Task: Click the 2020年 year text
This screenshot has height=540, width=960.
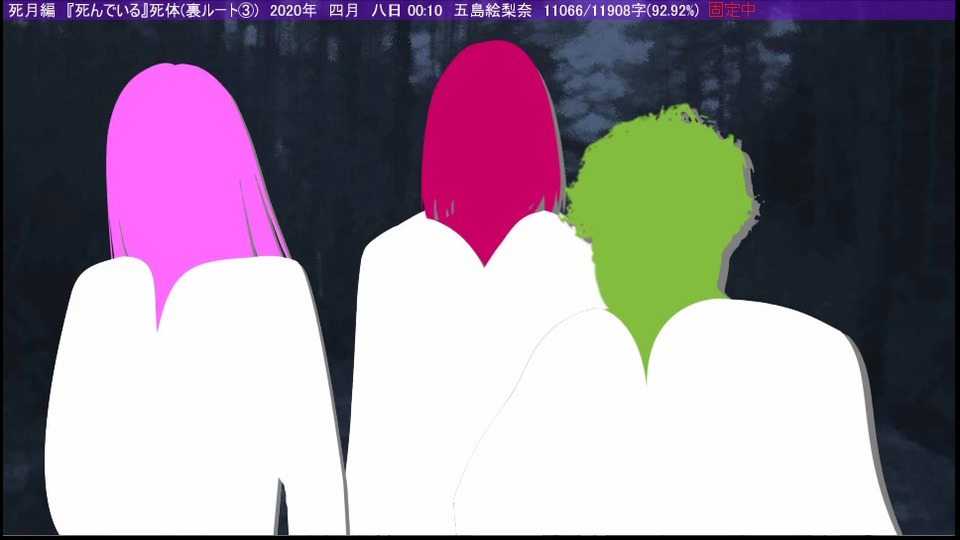Action: (293, 10)
